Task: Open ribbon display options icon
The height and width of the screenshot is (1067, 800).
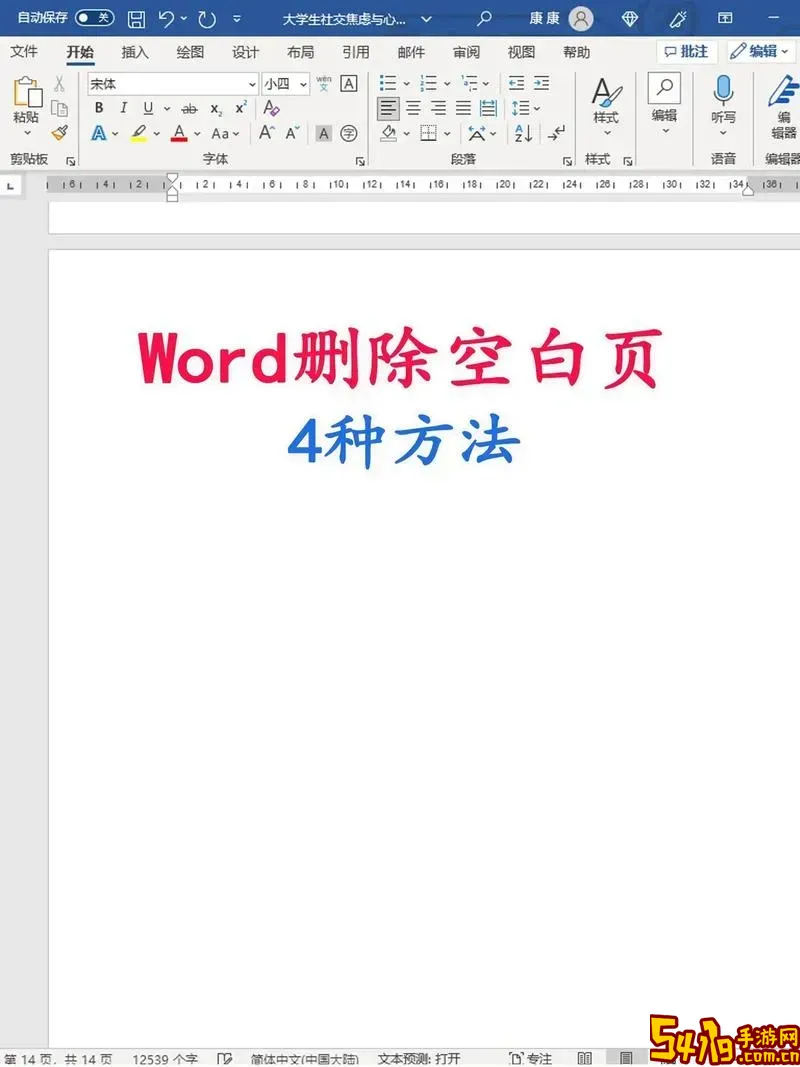Action: (x=725, y=18)
